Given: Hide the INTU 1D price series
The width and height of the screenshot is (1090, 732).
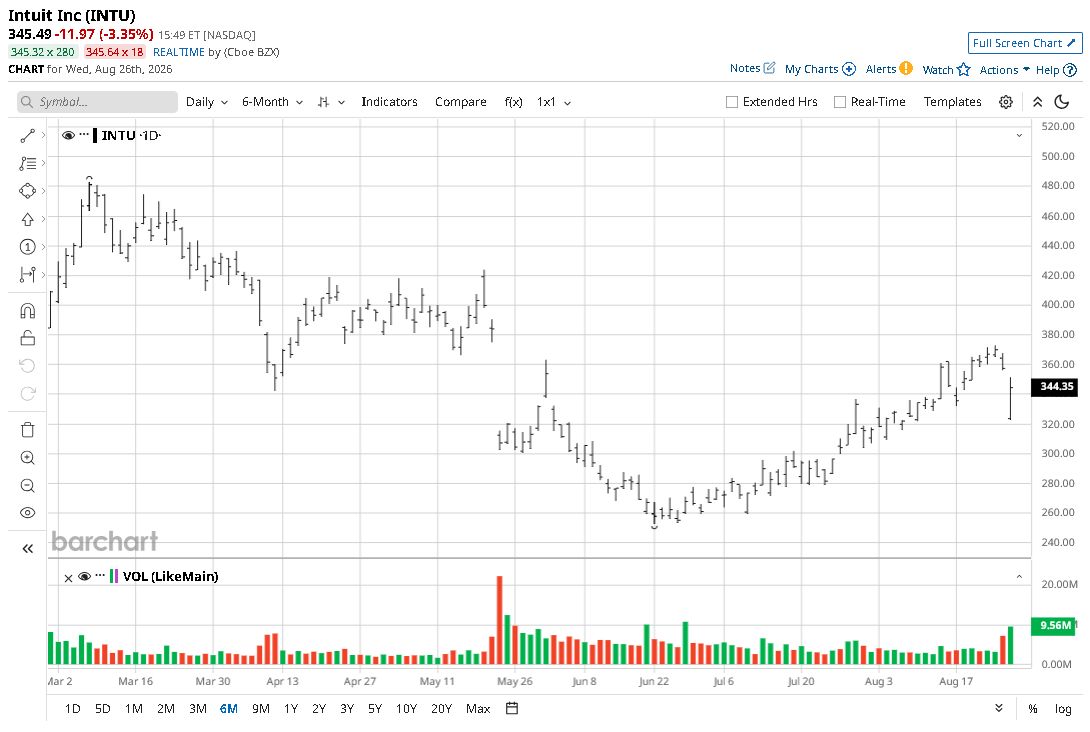Looking at the screenshot, I should click(68, 136).
